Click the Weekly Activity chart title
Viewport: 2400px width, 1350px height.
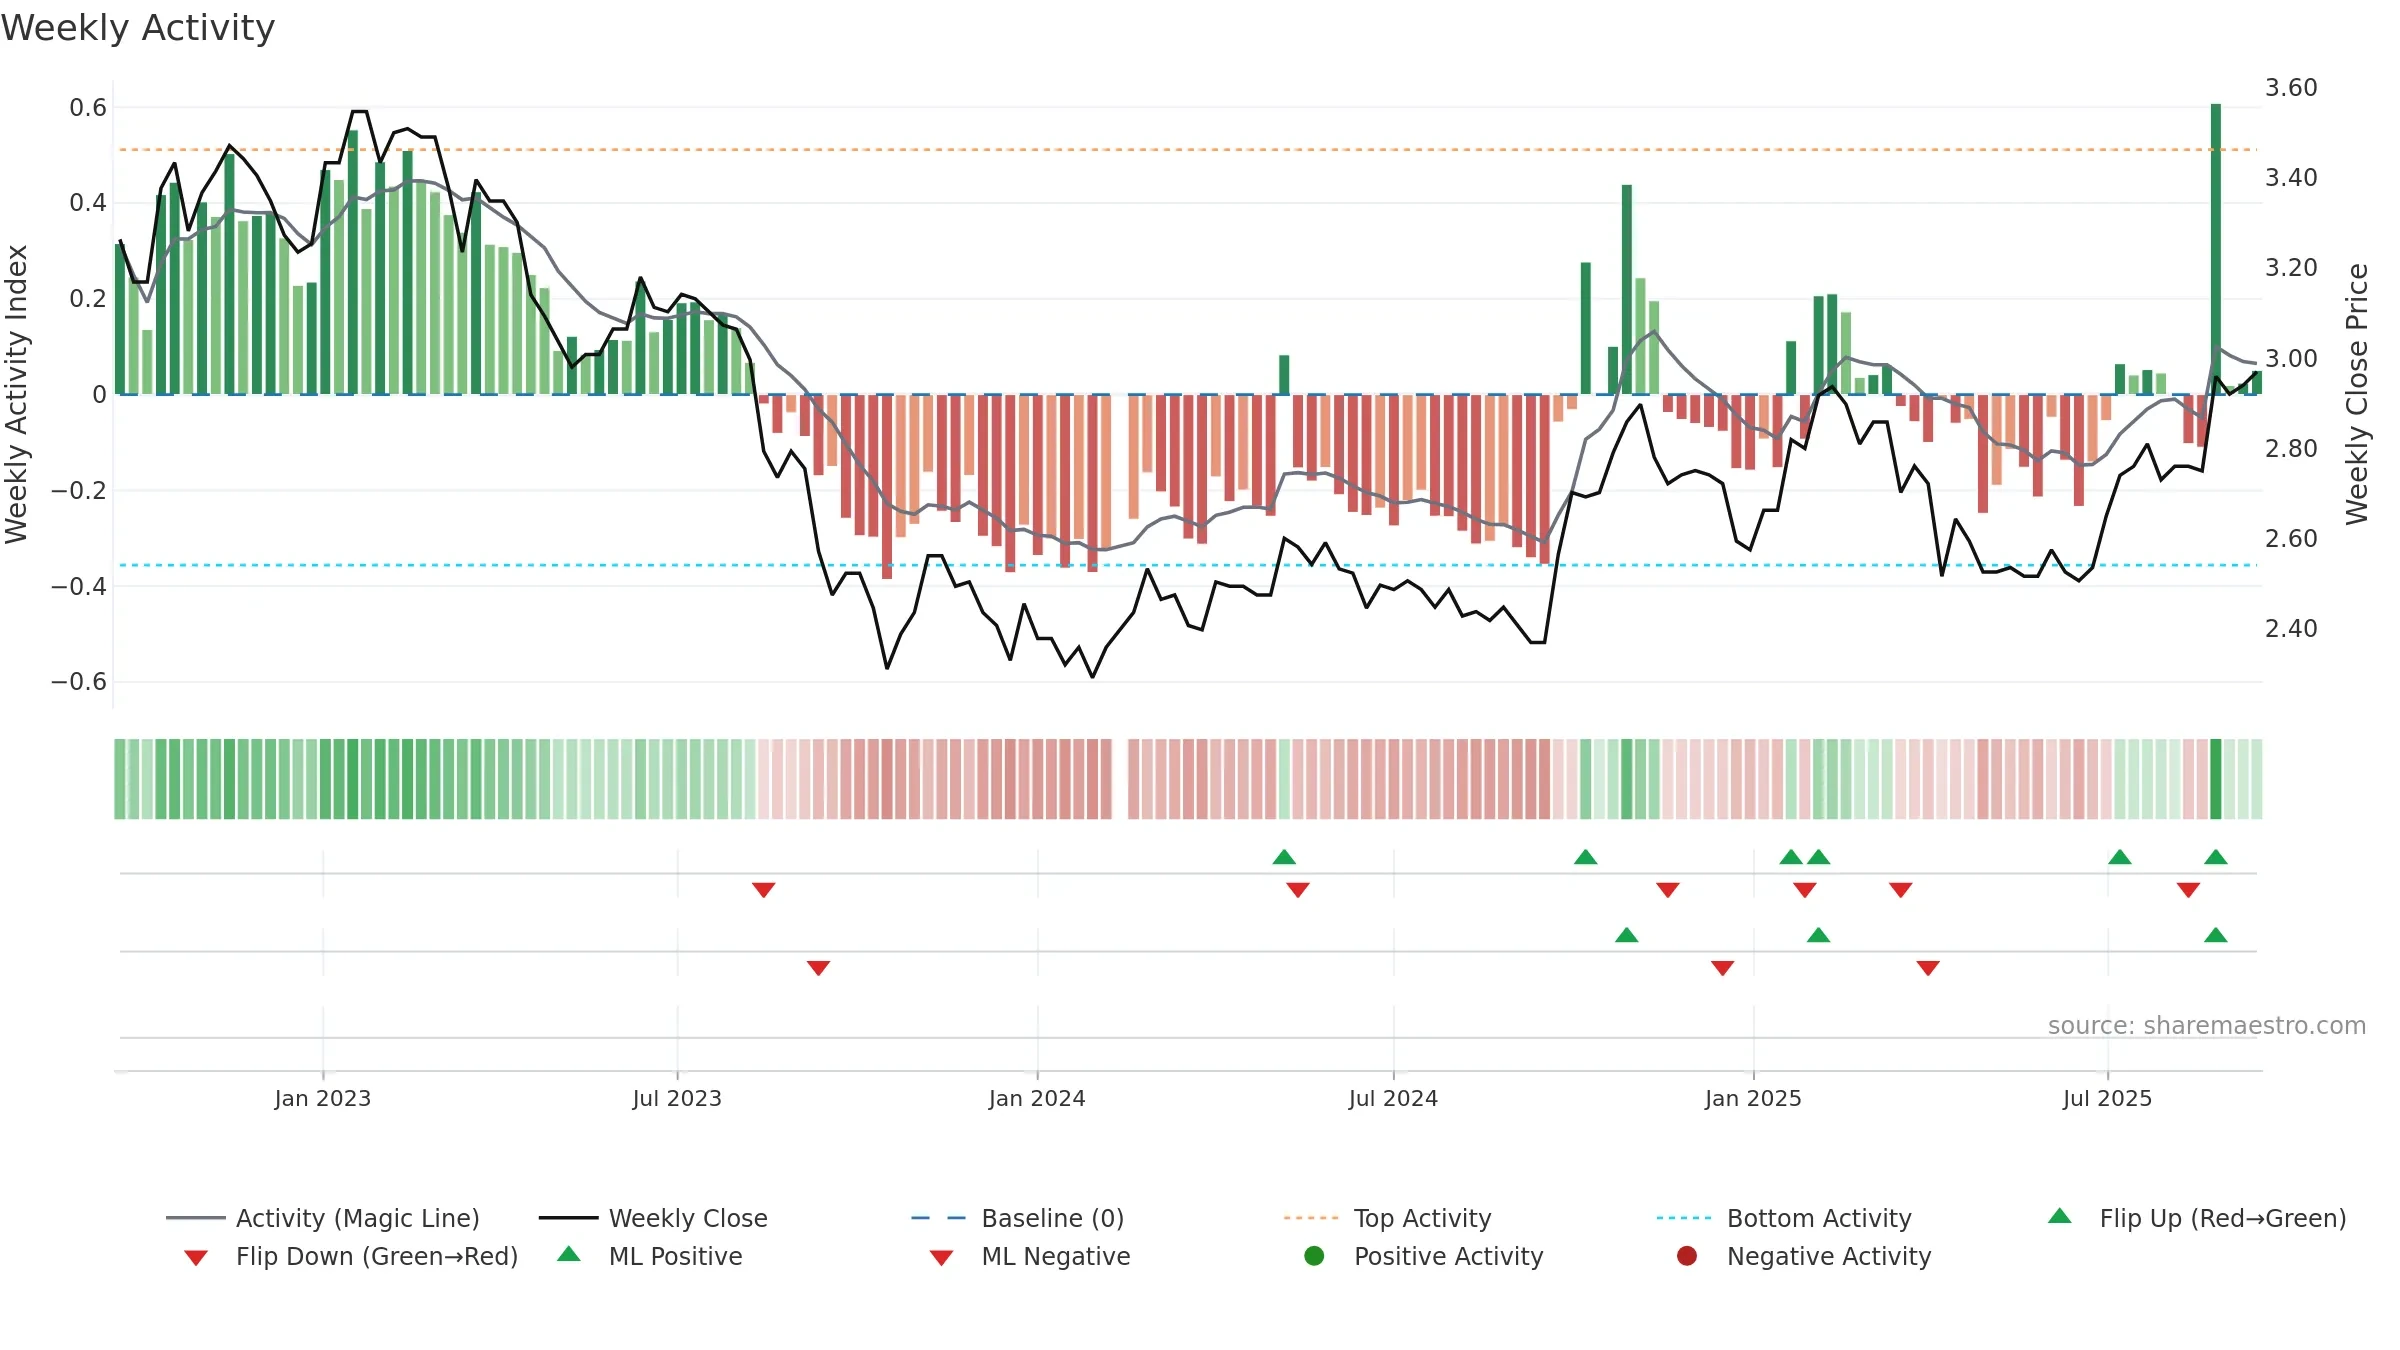point(138,28)
